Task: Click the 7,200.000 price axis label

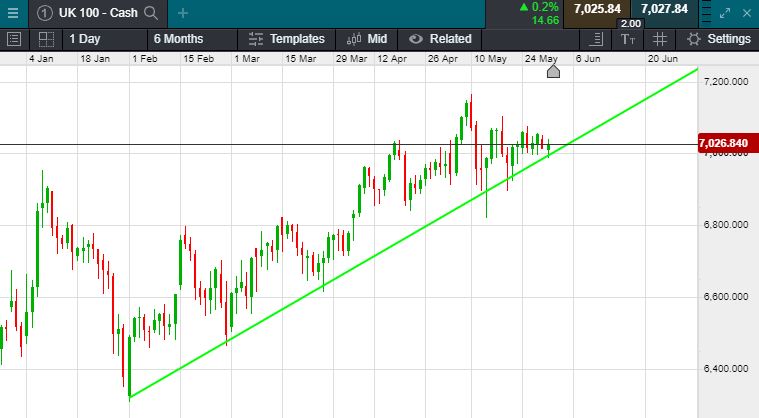Action: [726, 82]
